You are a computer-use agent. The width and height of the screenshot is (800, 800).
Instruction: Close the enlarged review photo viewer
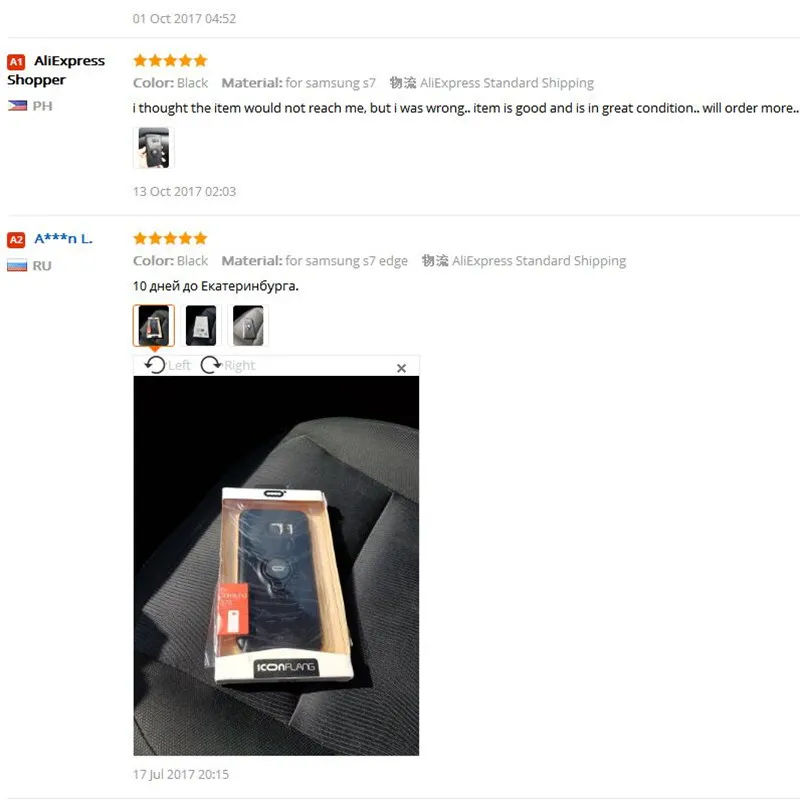pos(402,368)
